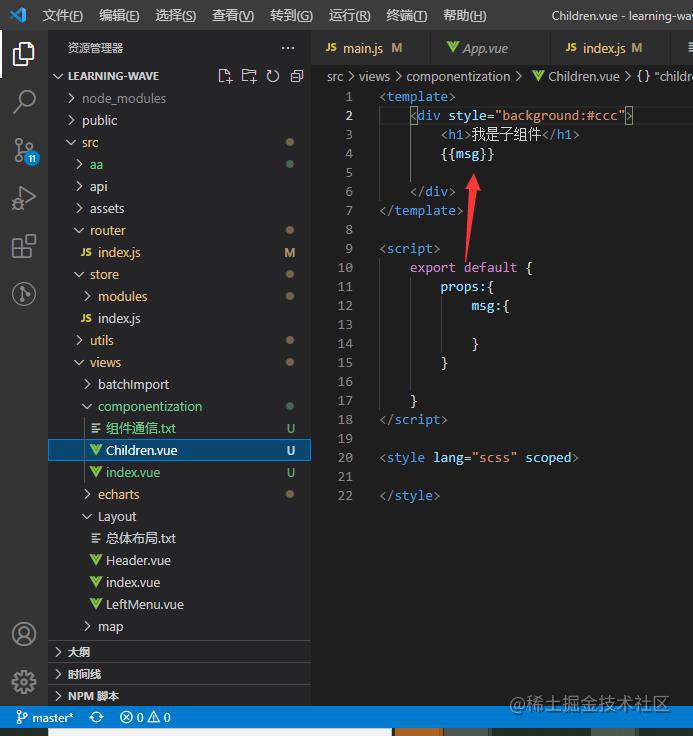Open 编辑(E) menu
The image size is (693, 736).
click(x=119, y=16)
